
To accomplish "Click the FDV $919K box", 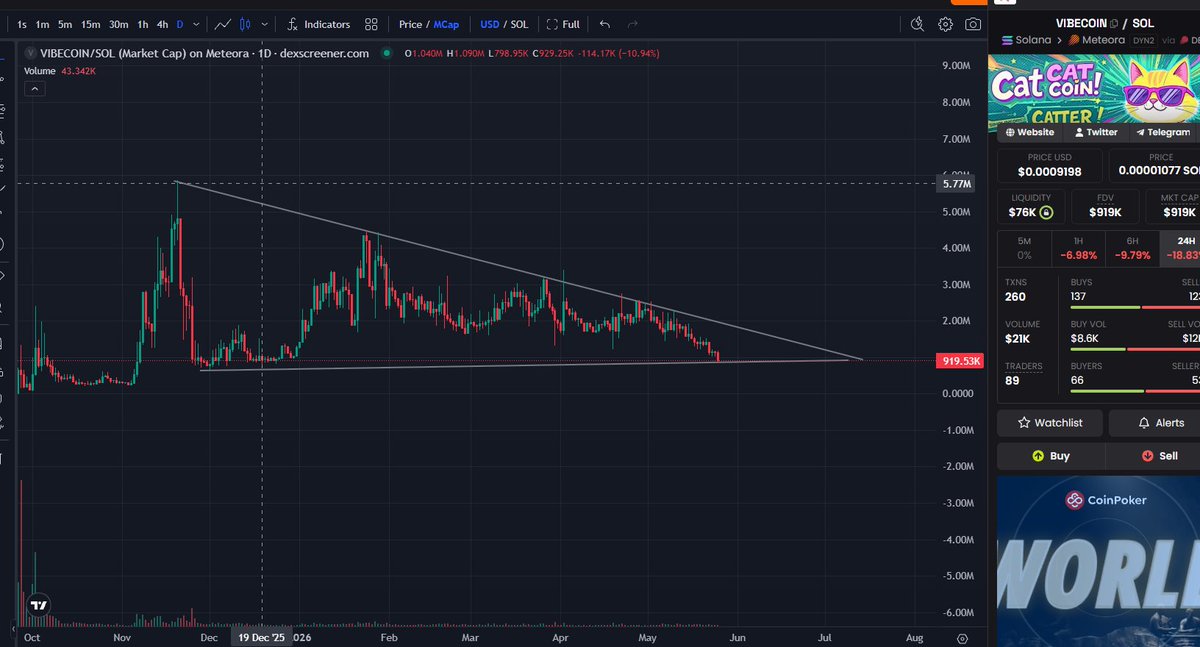I will click(1105, 206).
